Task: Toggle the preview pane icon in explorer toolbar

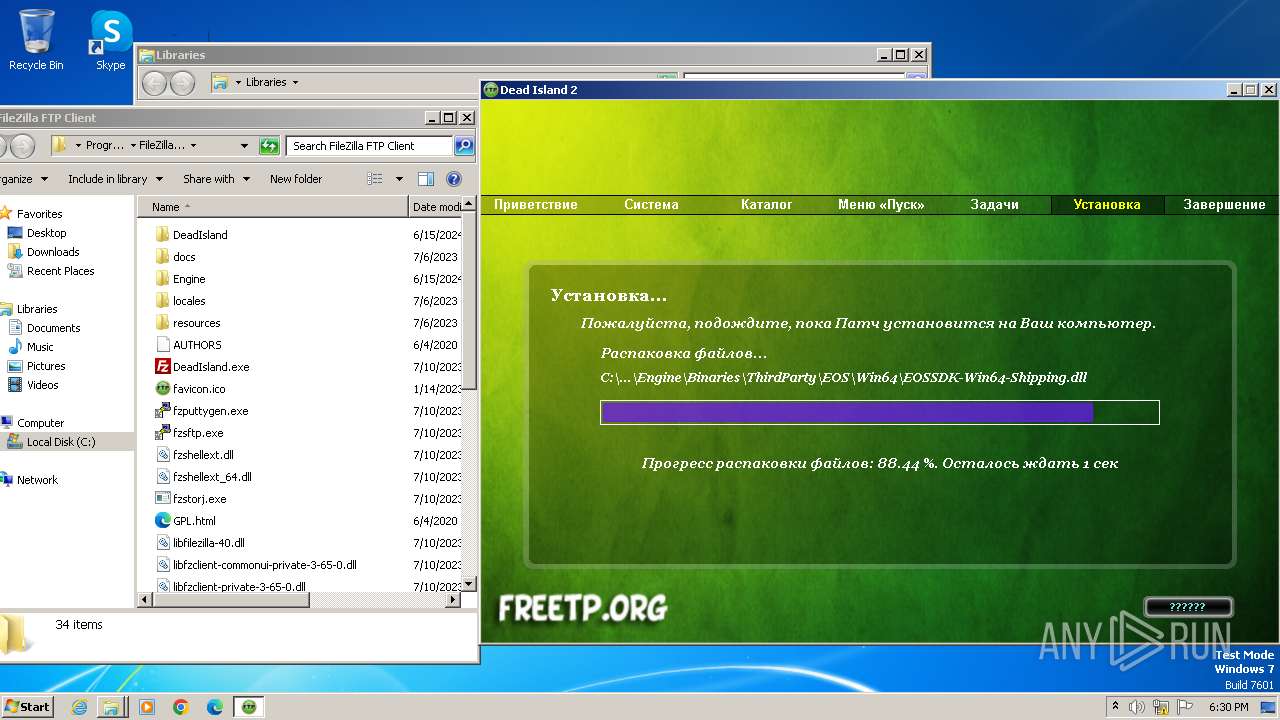Action: [x=426, y=179]
